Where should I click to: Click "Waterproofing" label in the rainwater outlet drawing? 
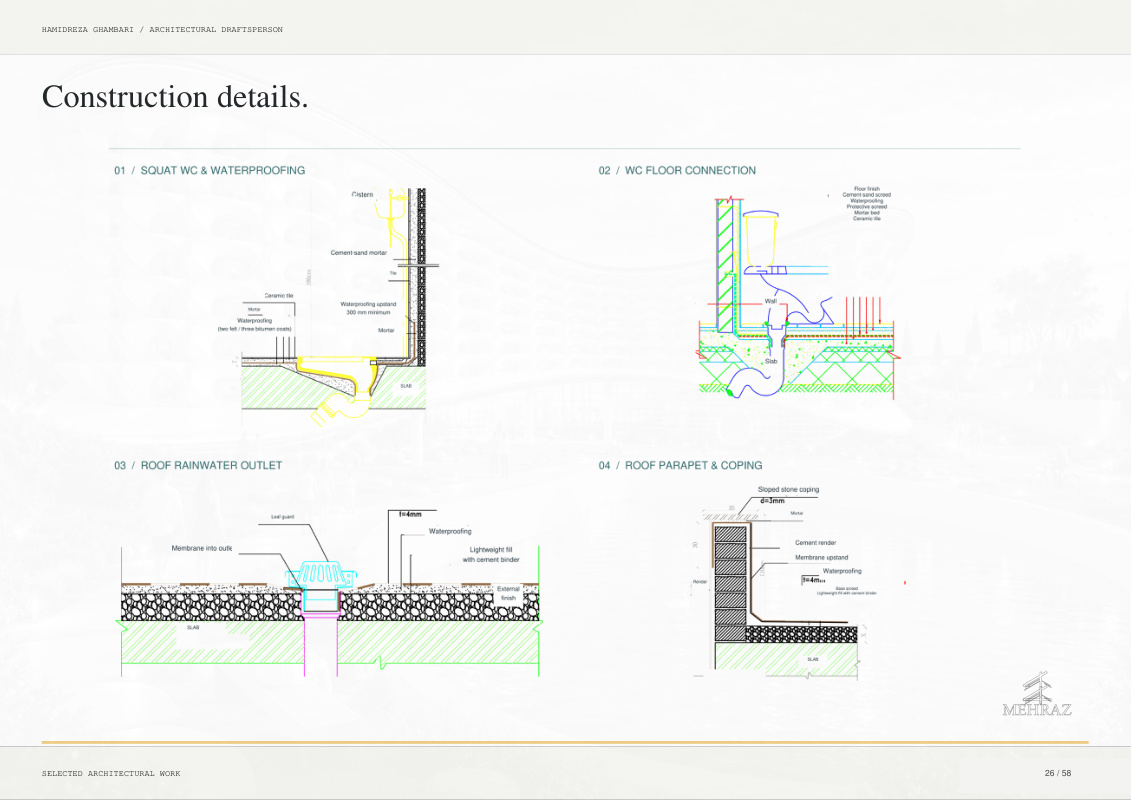pos(450,531)
